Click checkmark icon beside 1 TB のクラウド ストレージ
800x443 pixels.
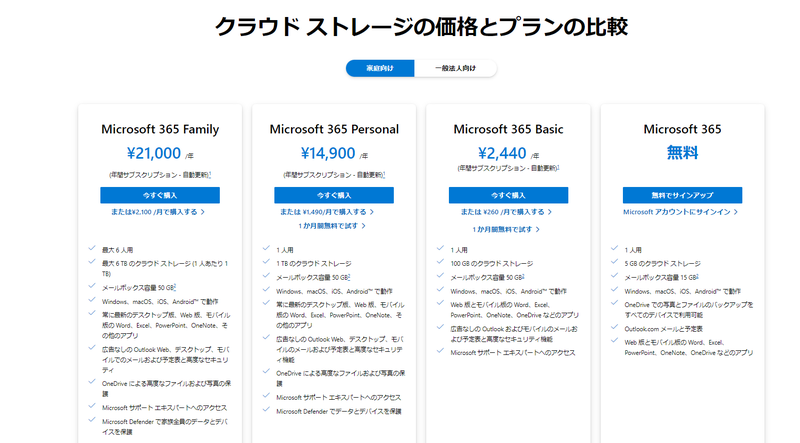266,262
